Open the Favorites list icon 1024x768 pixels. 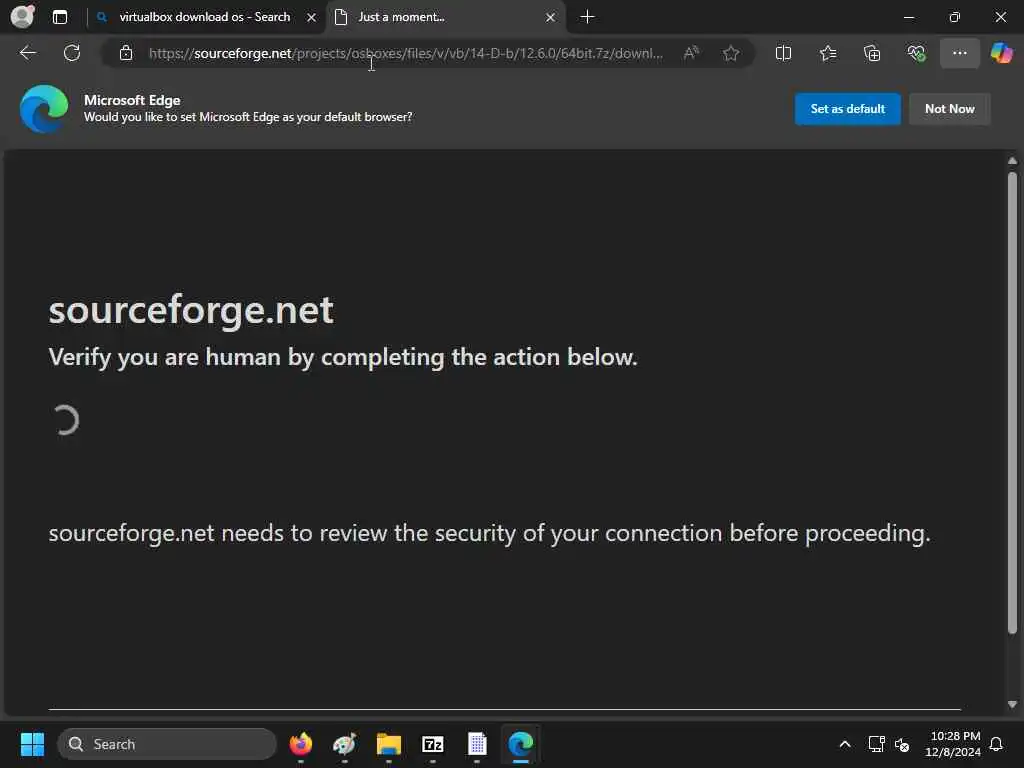827,53
